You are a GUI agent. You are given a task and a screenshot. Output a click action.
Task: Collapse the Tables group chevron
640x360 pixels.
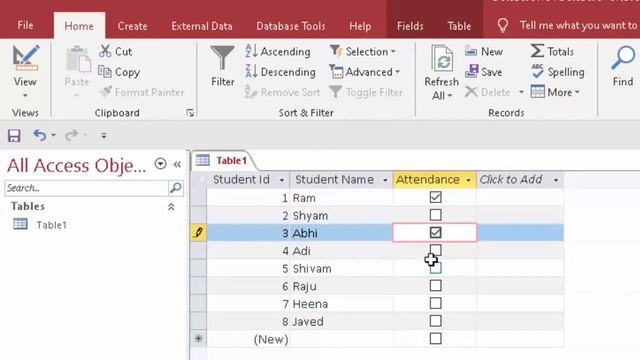[x=171, y=207]
